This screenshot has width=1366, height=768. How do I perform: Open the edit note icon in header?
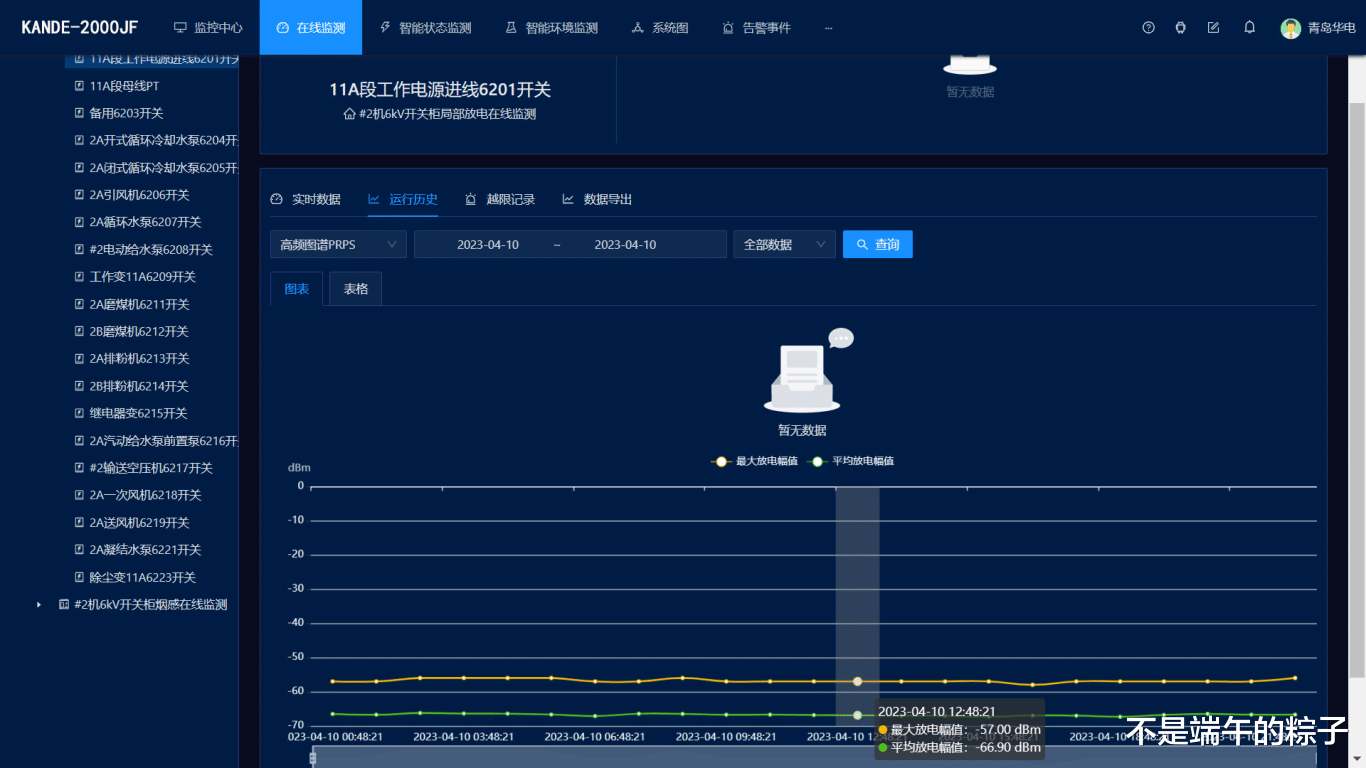pos(1214,28)
